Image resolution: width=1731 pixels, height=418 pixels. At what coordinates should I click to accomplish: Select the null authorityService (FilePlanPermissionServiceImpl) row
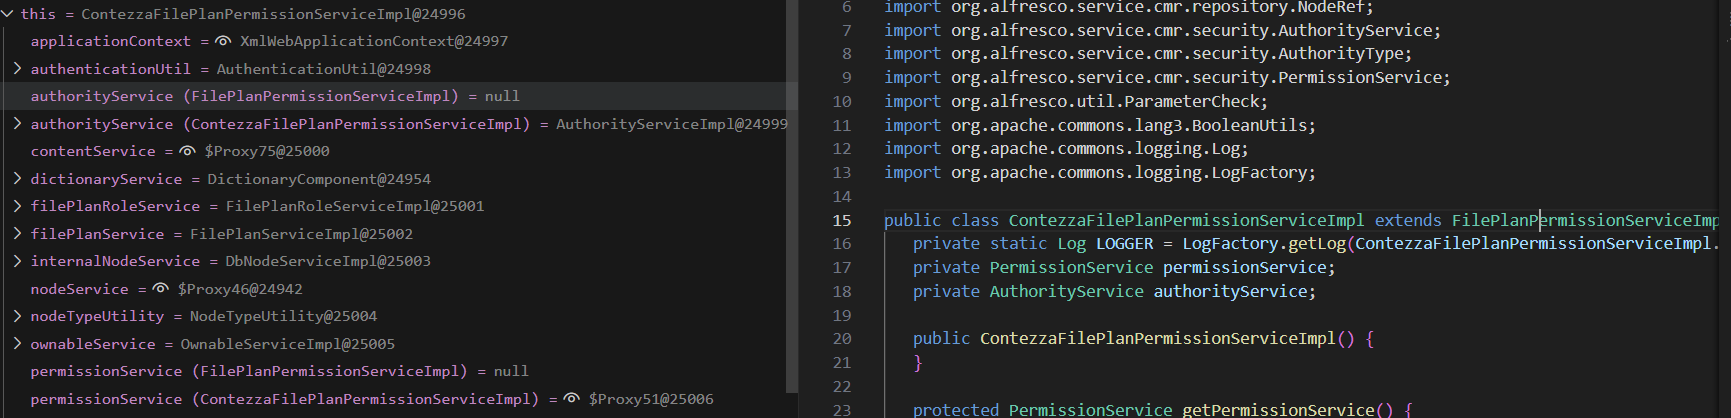coord(275,96)
